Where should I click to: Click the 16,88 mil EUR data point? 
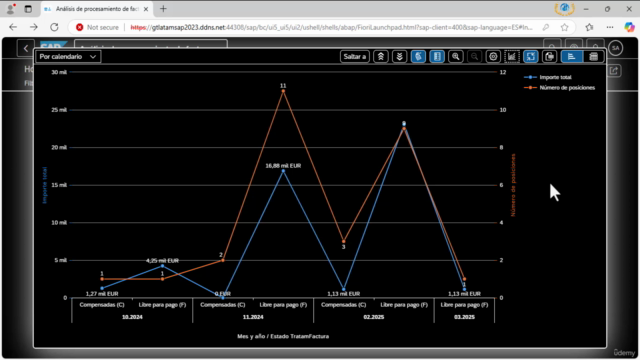coord(283,171)
